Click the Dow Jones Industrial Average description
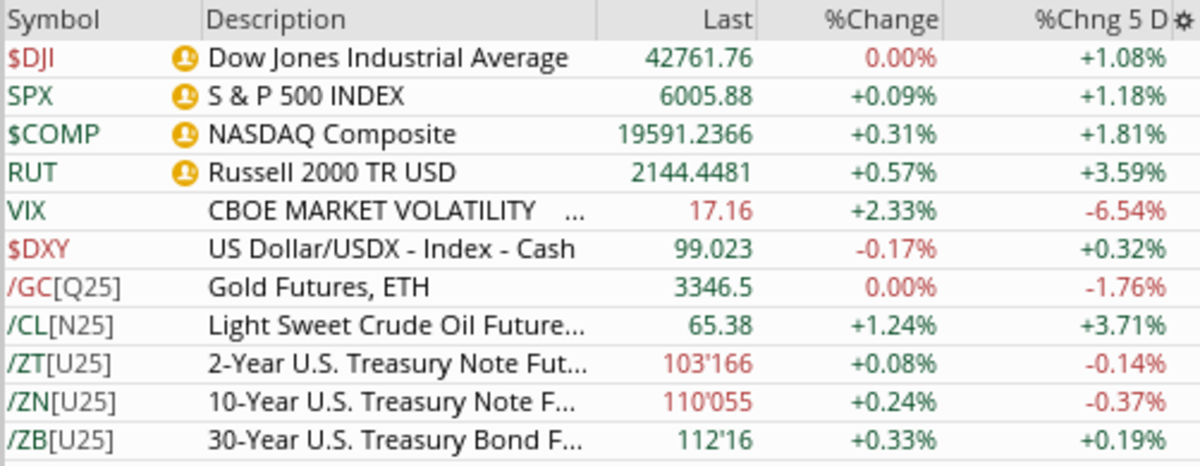 click(x=388, y=59)
